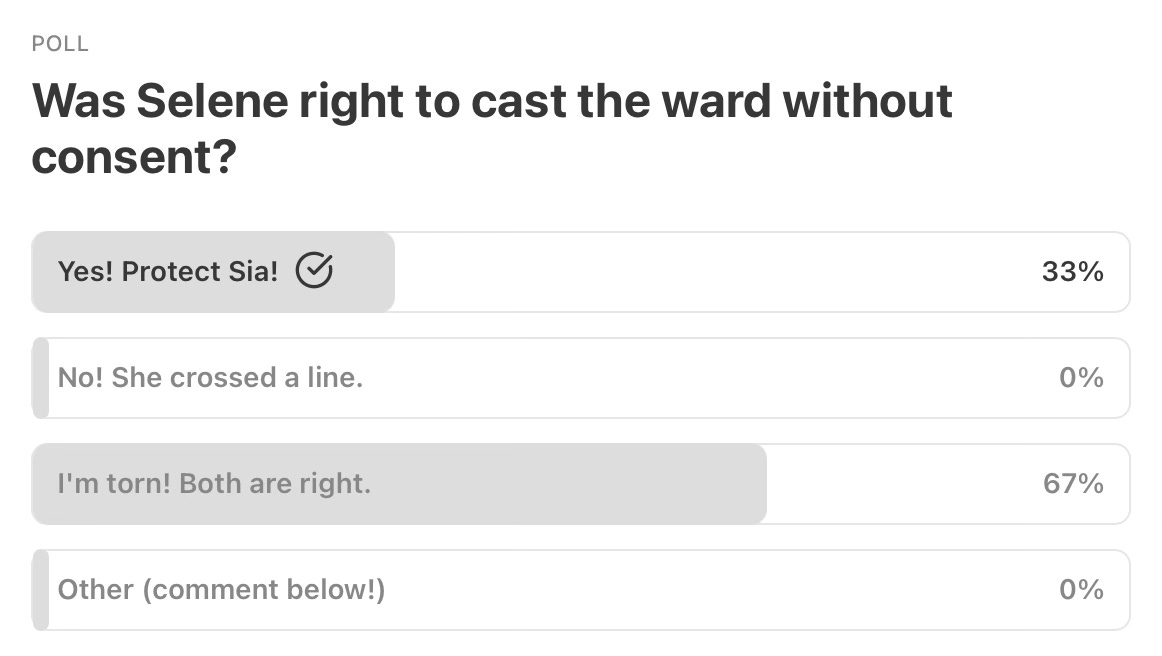Click the checkmark icon beside Yes! Protect Sia!
The height and width of the screenshot is (656, 1162).
[314, 271]
